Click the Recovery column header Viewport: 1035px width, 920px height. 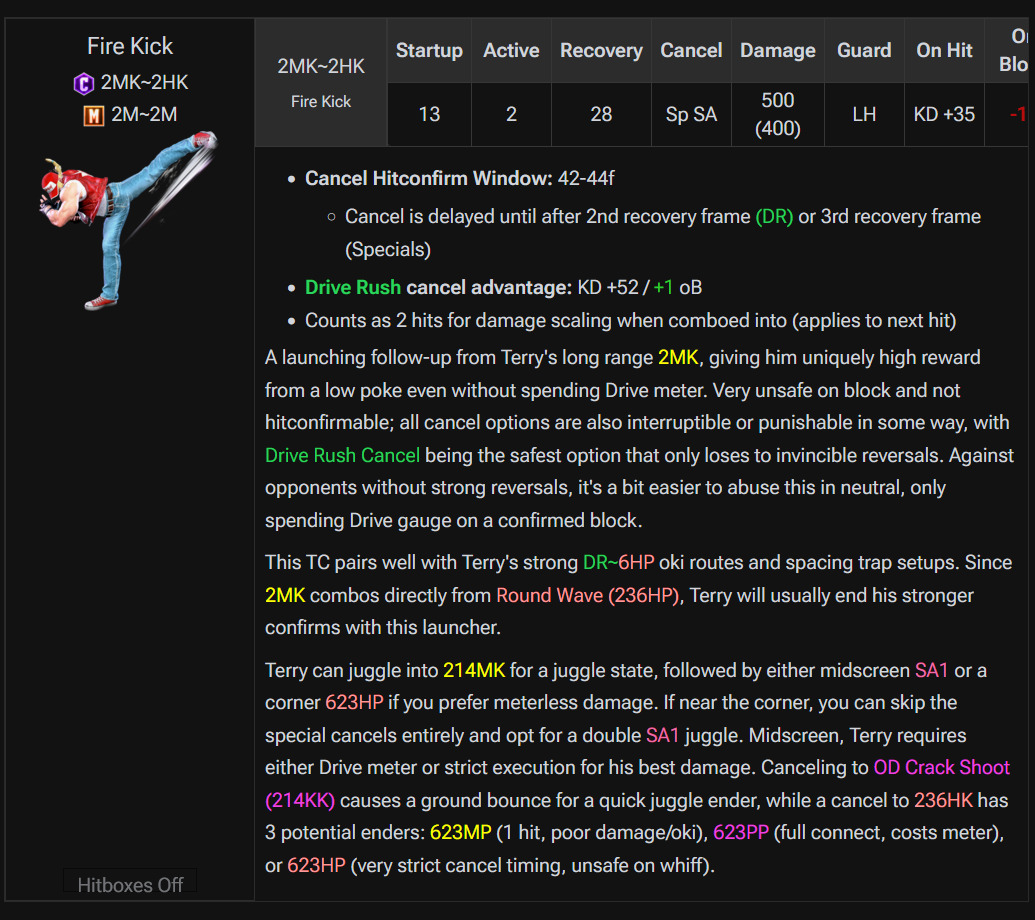tap(601, 51)
